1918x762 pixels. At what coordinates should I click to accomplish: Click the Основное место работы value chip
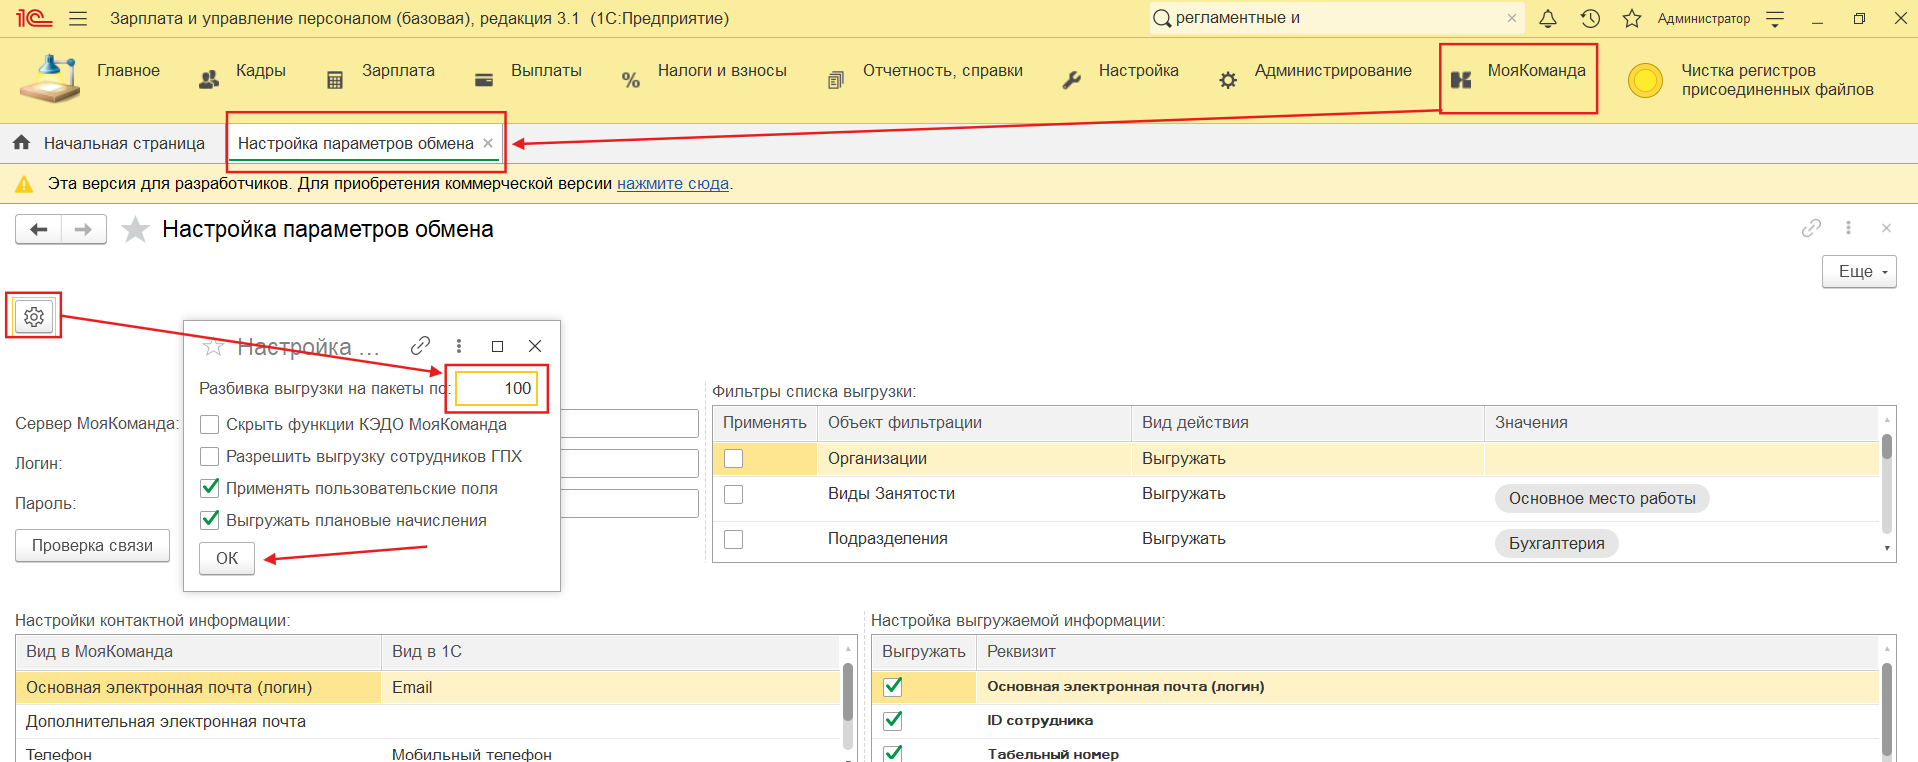pyautogui.click(x=1602, y=499)
